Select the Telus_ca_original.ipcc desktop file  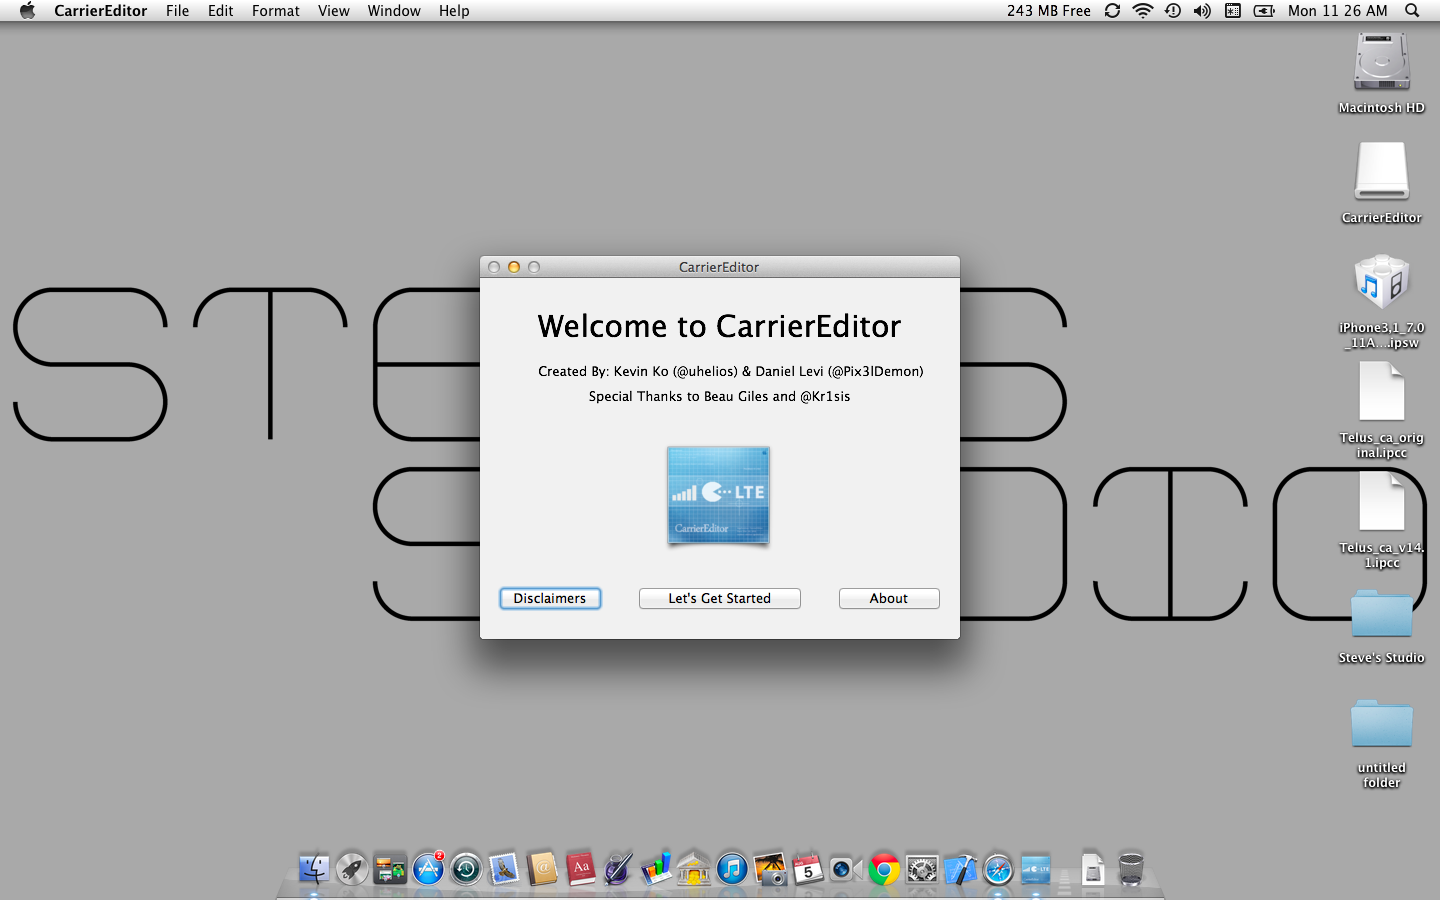point(1382,410)
